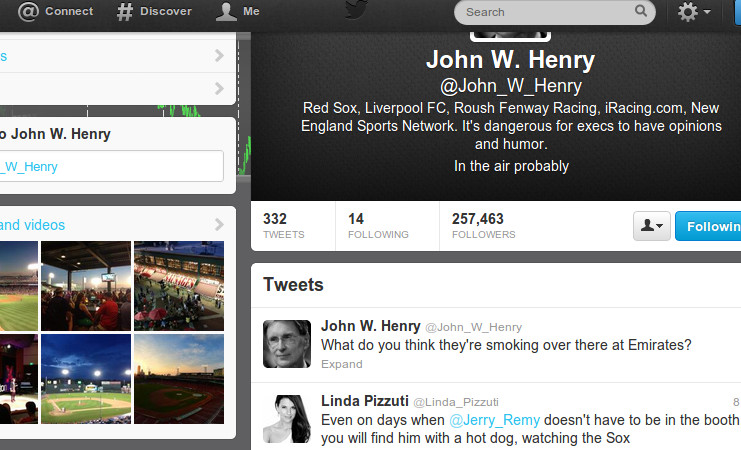Viewport: 741px width, 450px height.
Task: Open John W. Henry name on tweet
Action: tap(370, 326)
